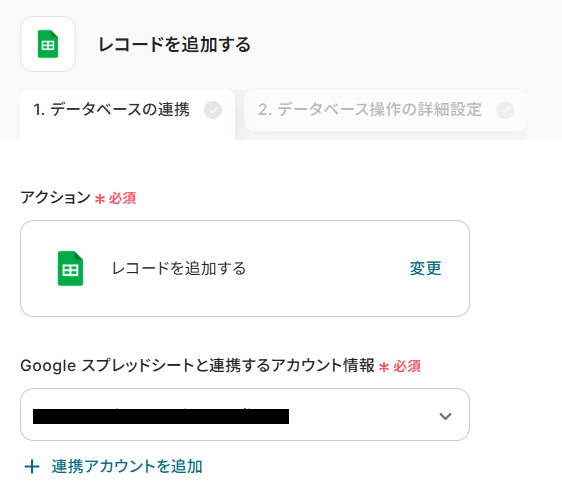This screenshot has height=495, width=562.
Task: Click the Google スプレッドシートと連携するアカウント情報 label
Action: [x=197, y=366]
